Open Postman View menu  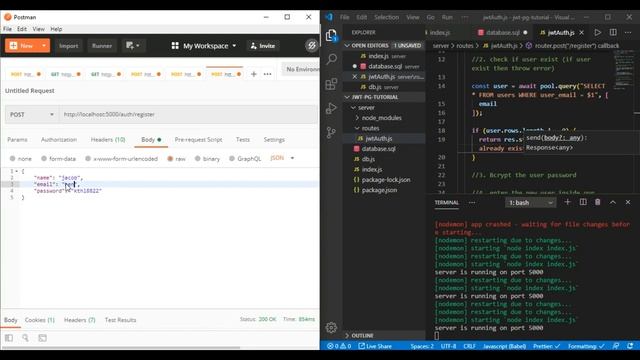click(39, 29)
